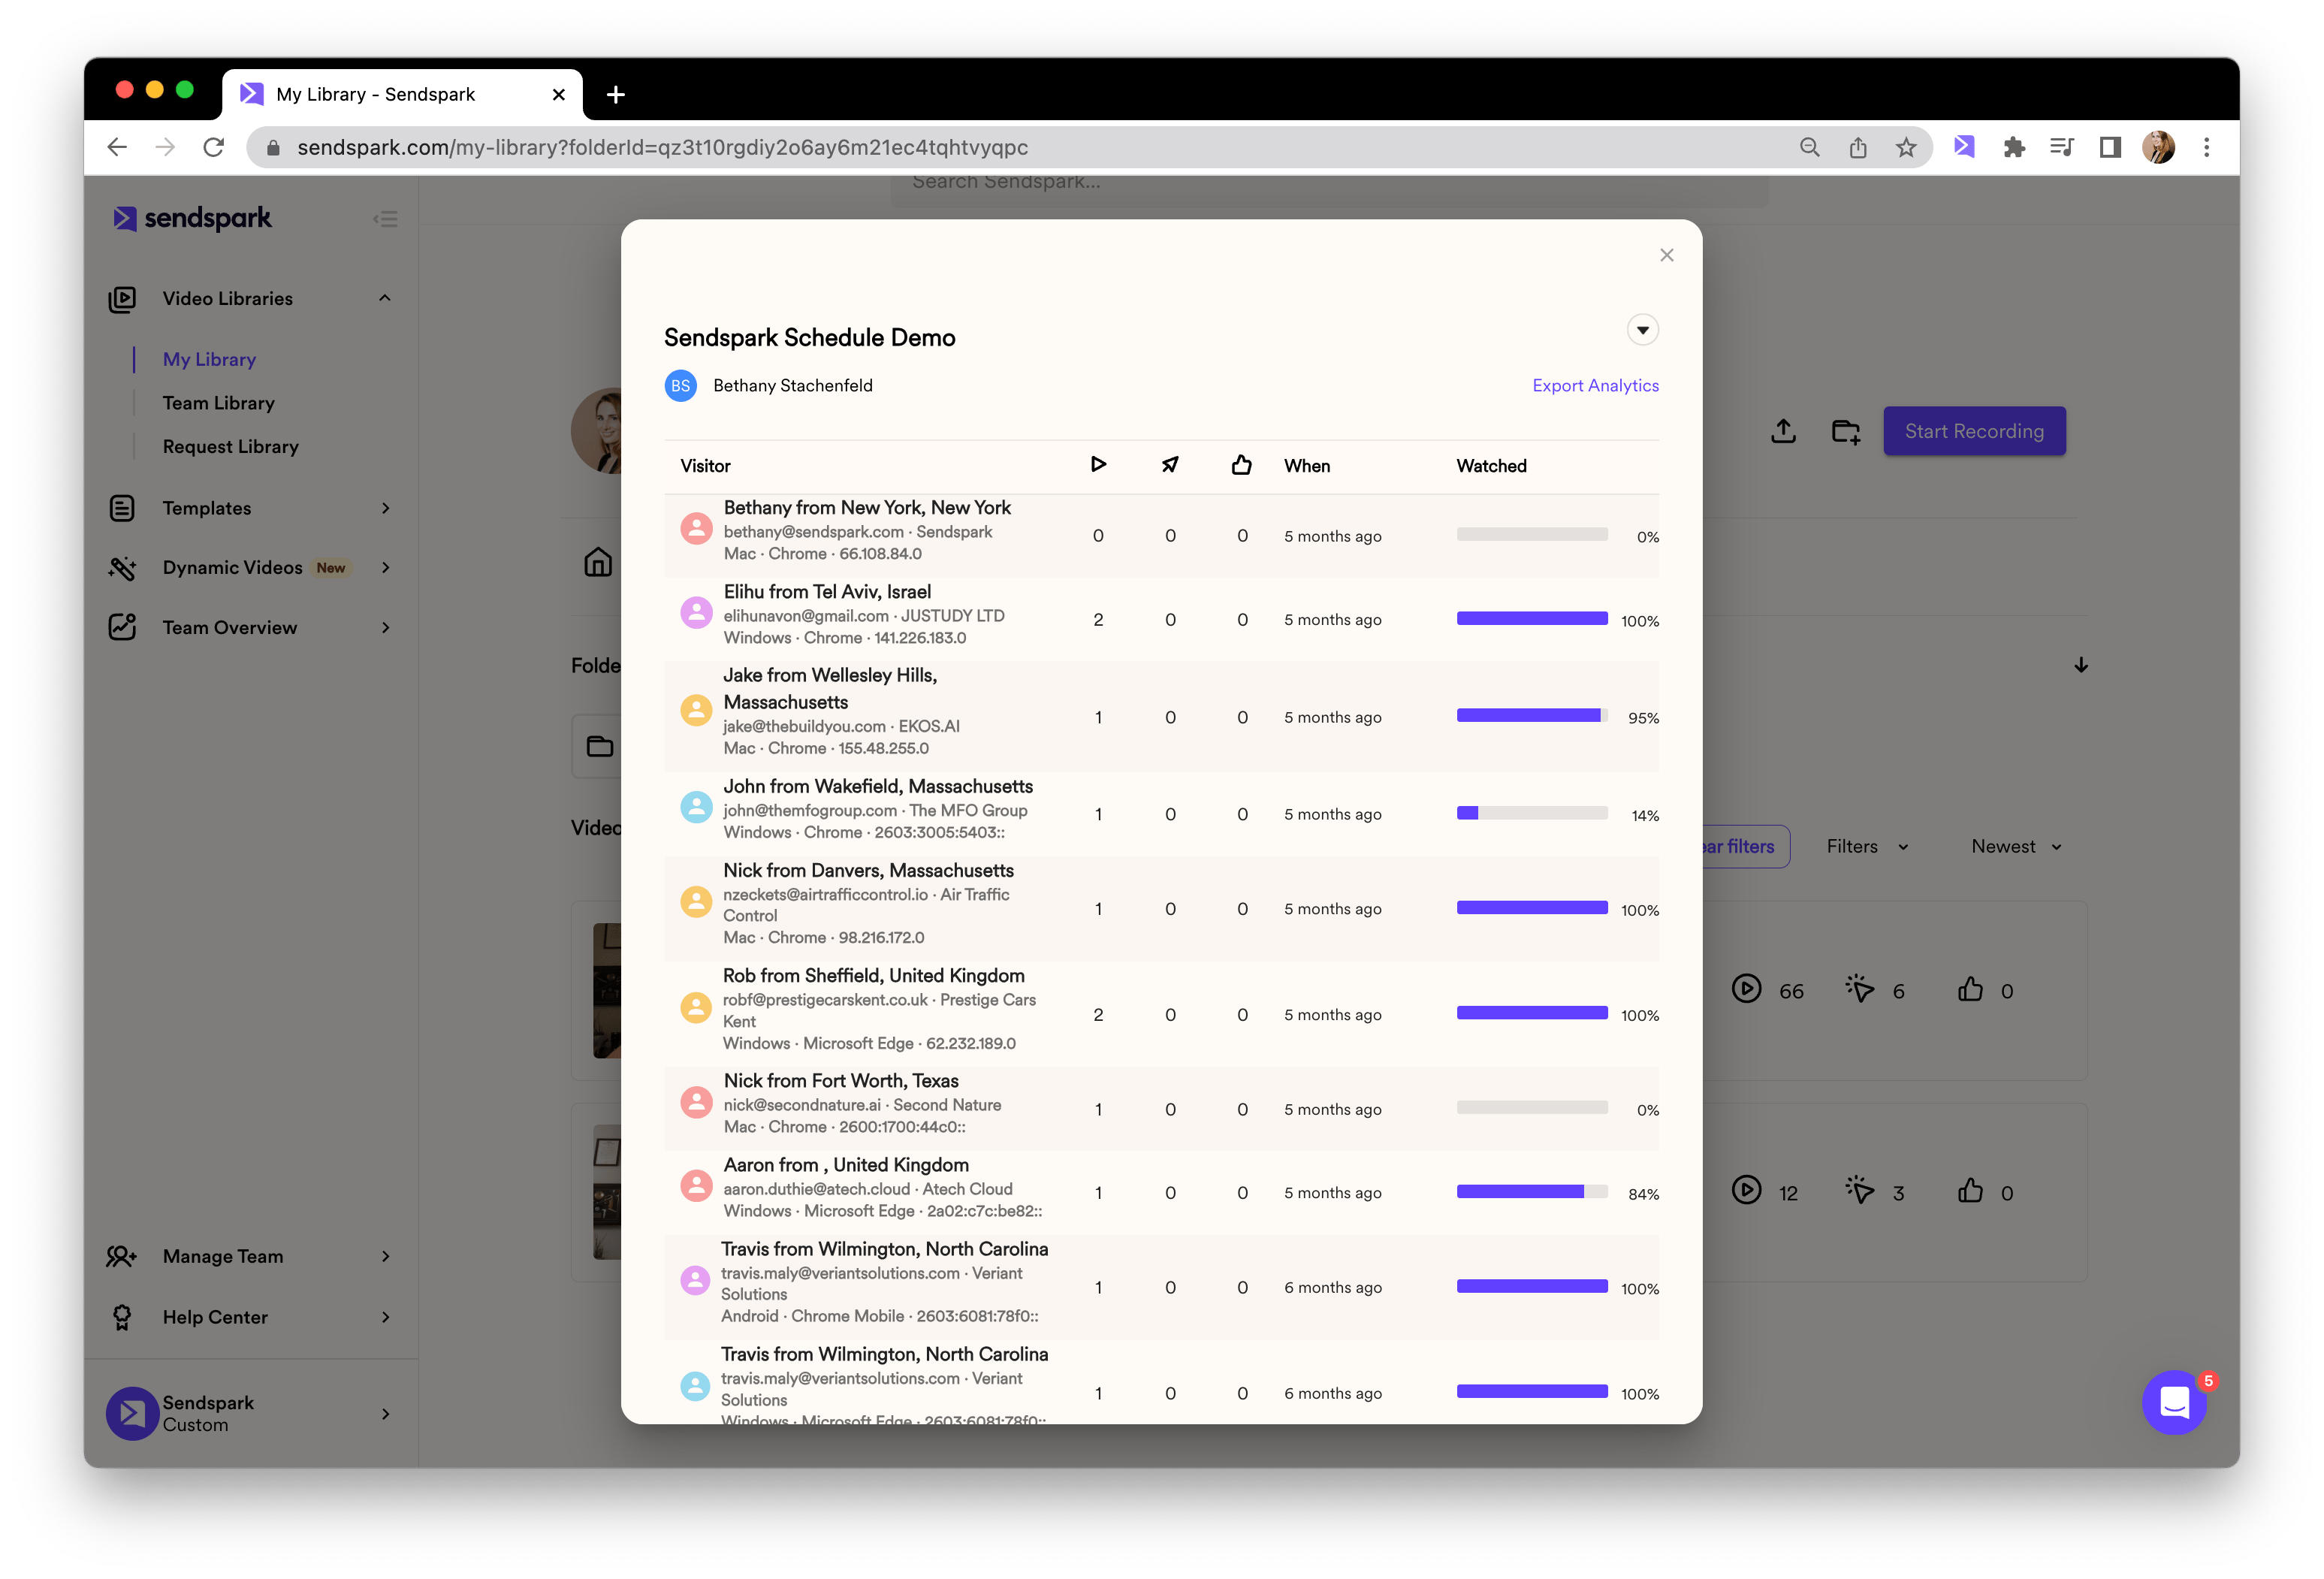Click the Team Overview icon
This screenshot has height=1579, width=2324.
[122, 627]
